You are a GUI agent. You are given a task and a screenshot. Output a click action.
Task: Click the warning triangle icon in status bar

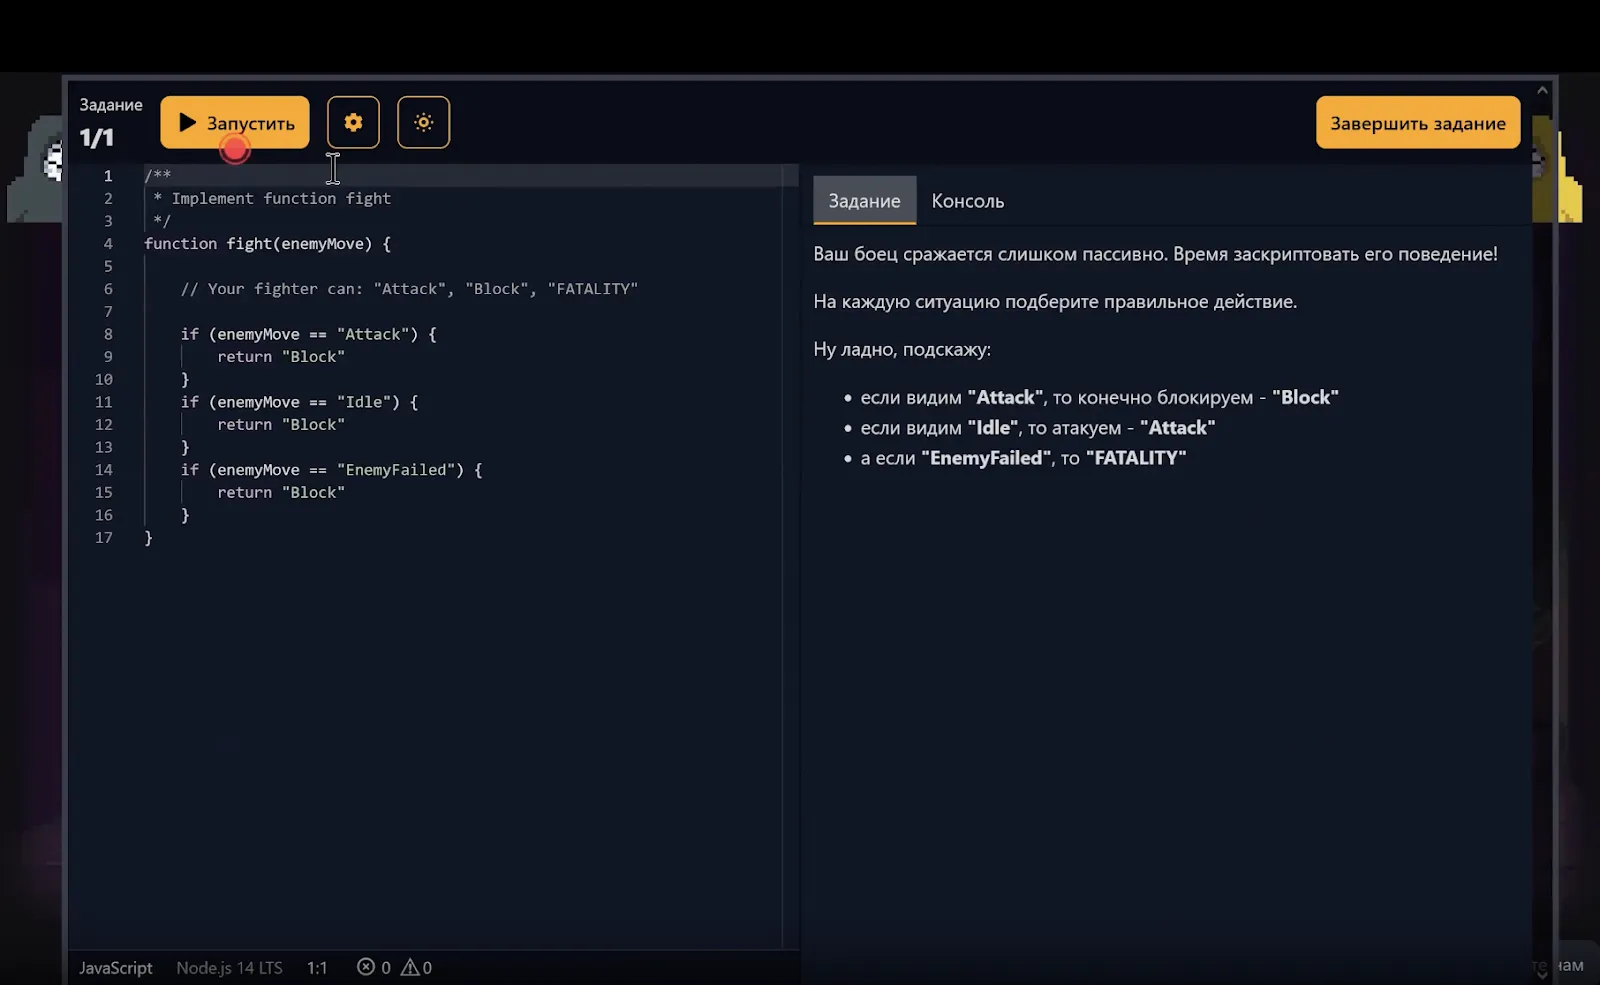[410, 967]
